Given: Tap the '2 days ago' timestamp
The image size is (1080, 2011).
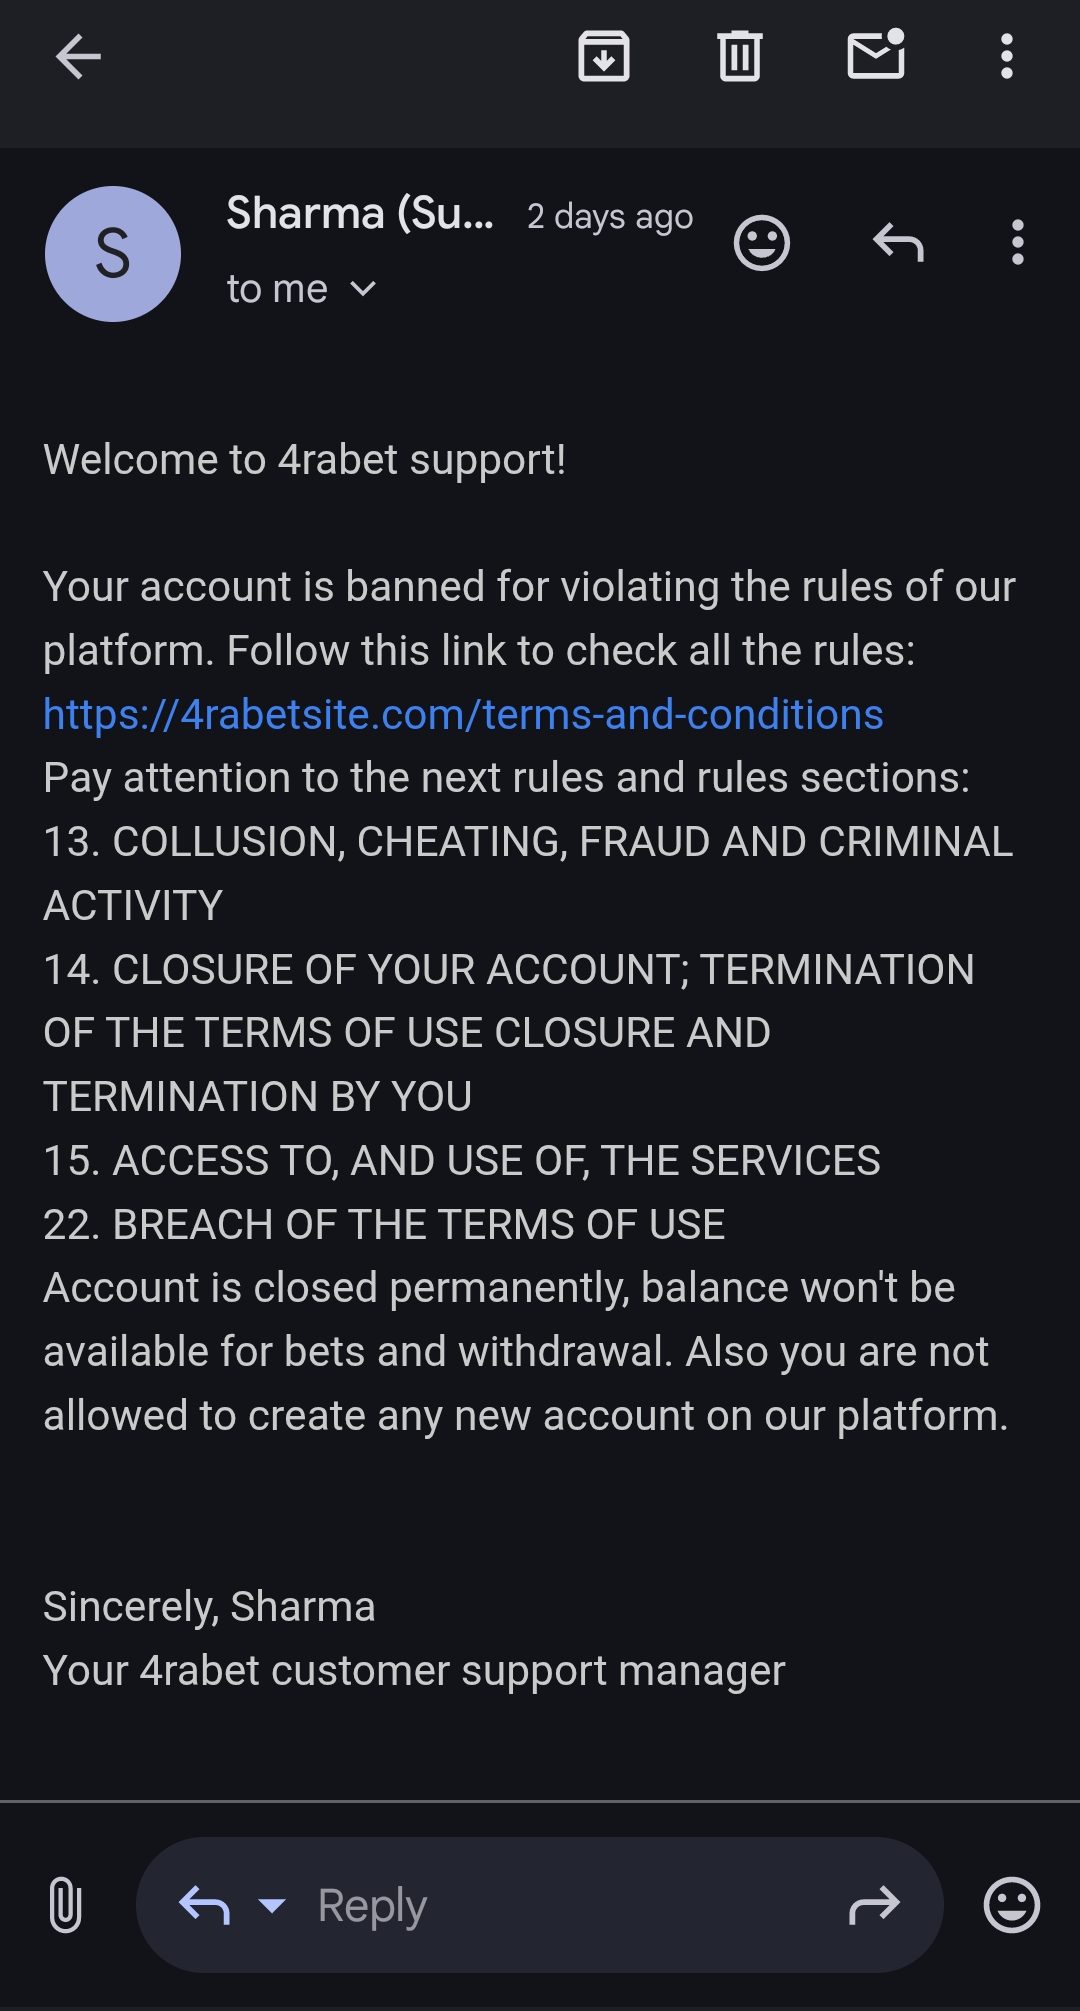Looking at the screenshot, I should click(x=610, y=216).
